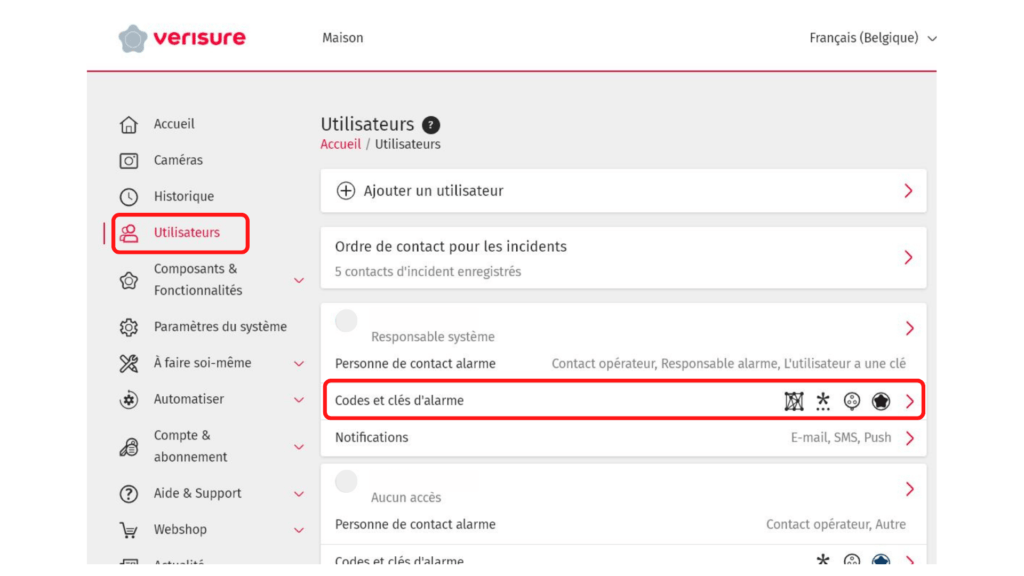Open Ordre de contact pour les incidents
The image size is (1024, 576).
(x=623, y=257)
